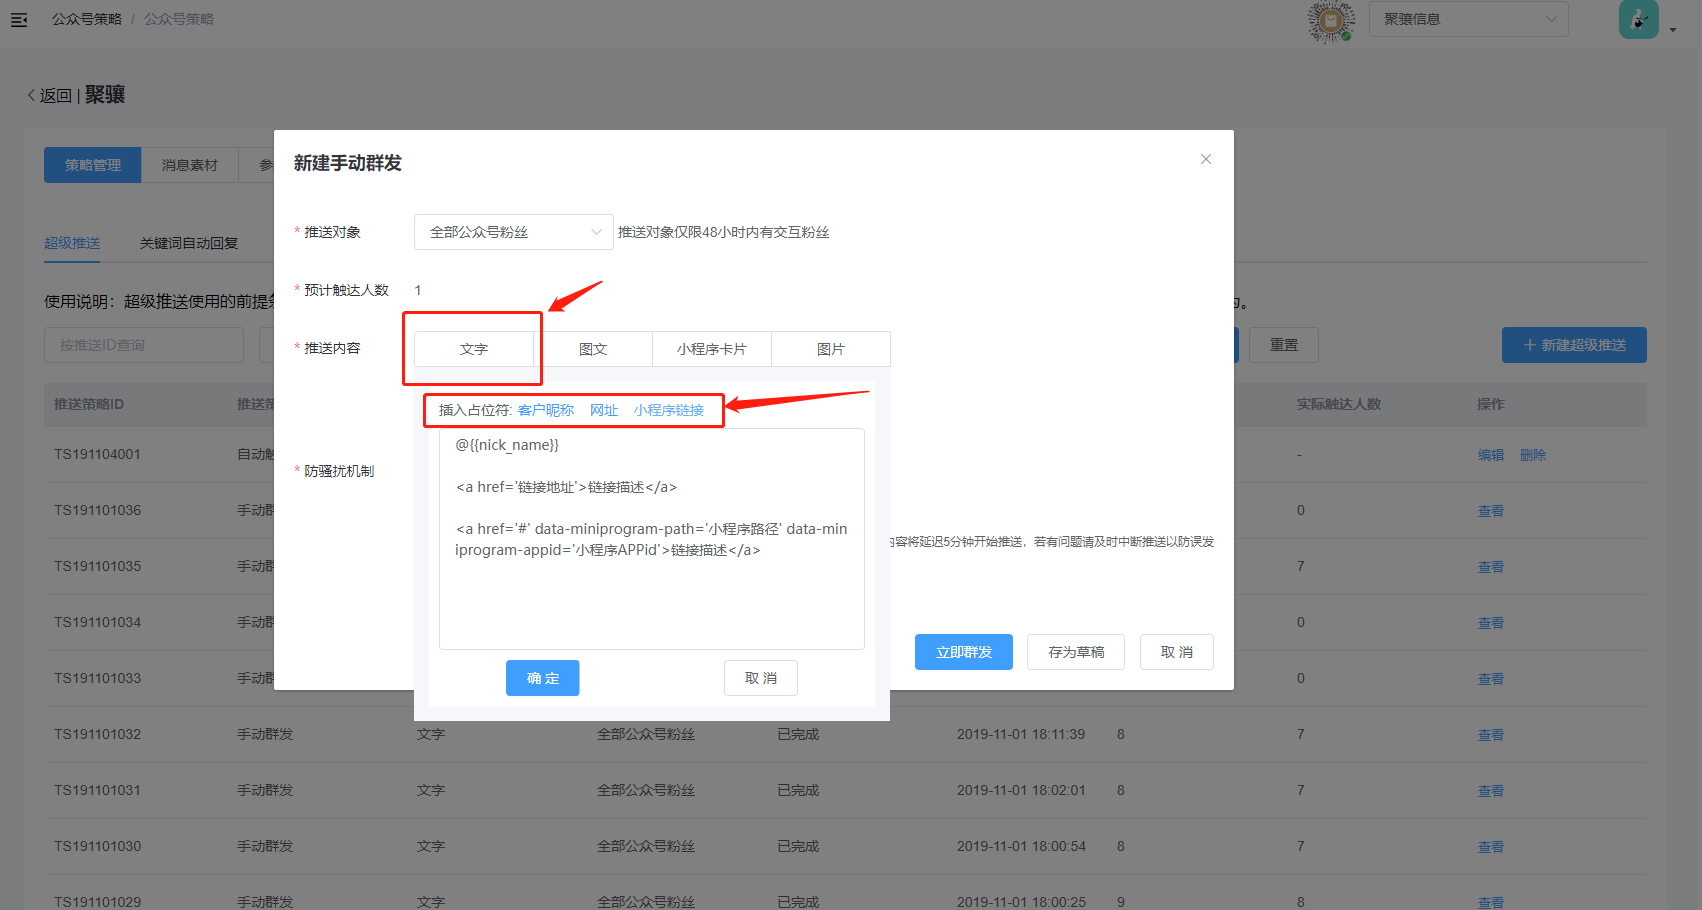Open the 聚骧信息 dropdown
Screen dimensions: 1702x910
(x=1468, y=19)
